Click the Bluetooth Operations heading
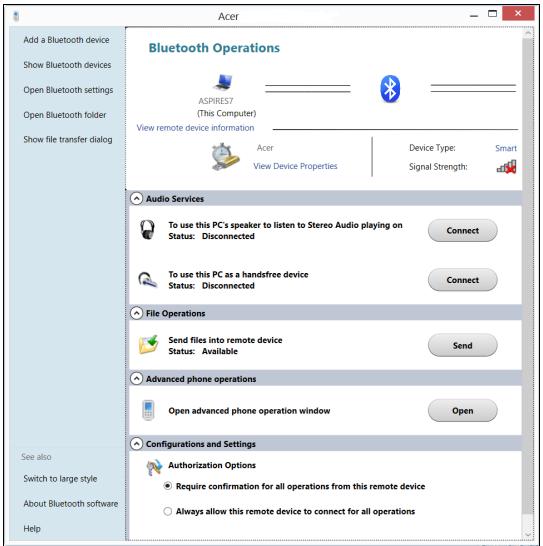Viewport: 543px width, 546px height. tap(214, 48)
